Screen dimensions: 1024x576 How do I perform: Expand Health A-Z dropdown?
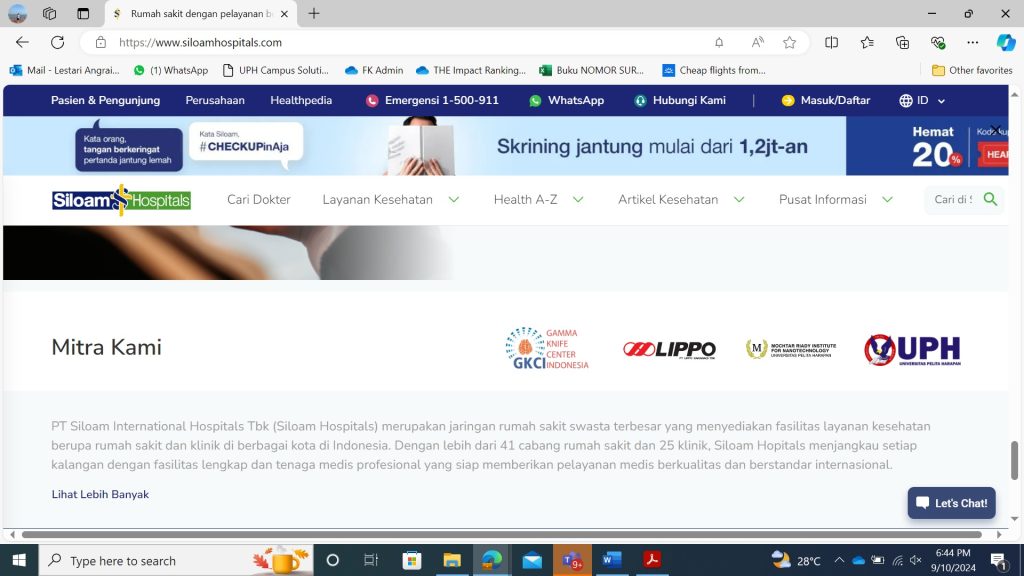[538, 199]
